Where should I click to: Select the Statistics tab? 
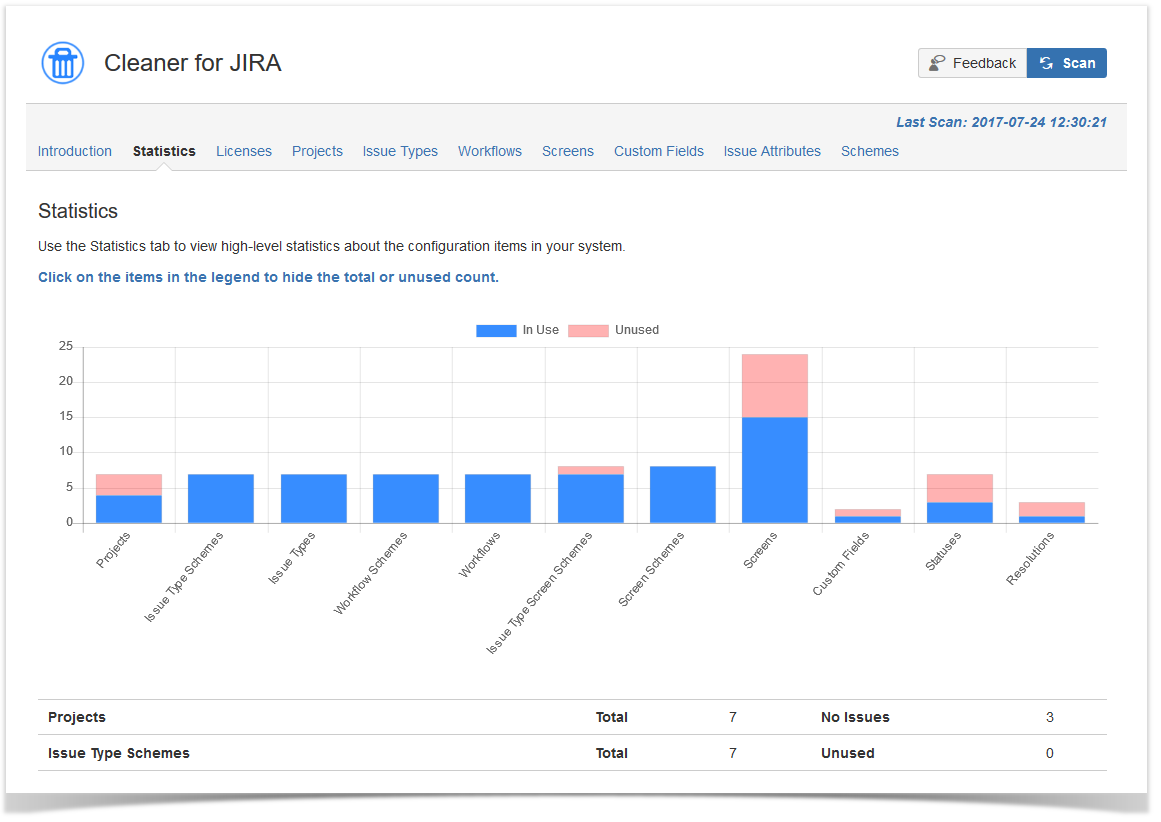click(164, 151)
